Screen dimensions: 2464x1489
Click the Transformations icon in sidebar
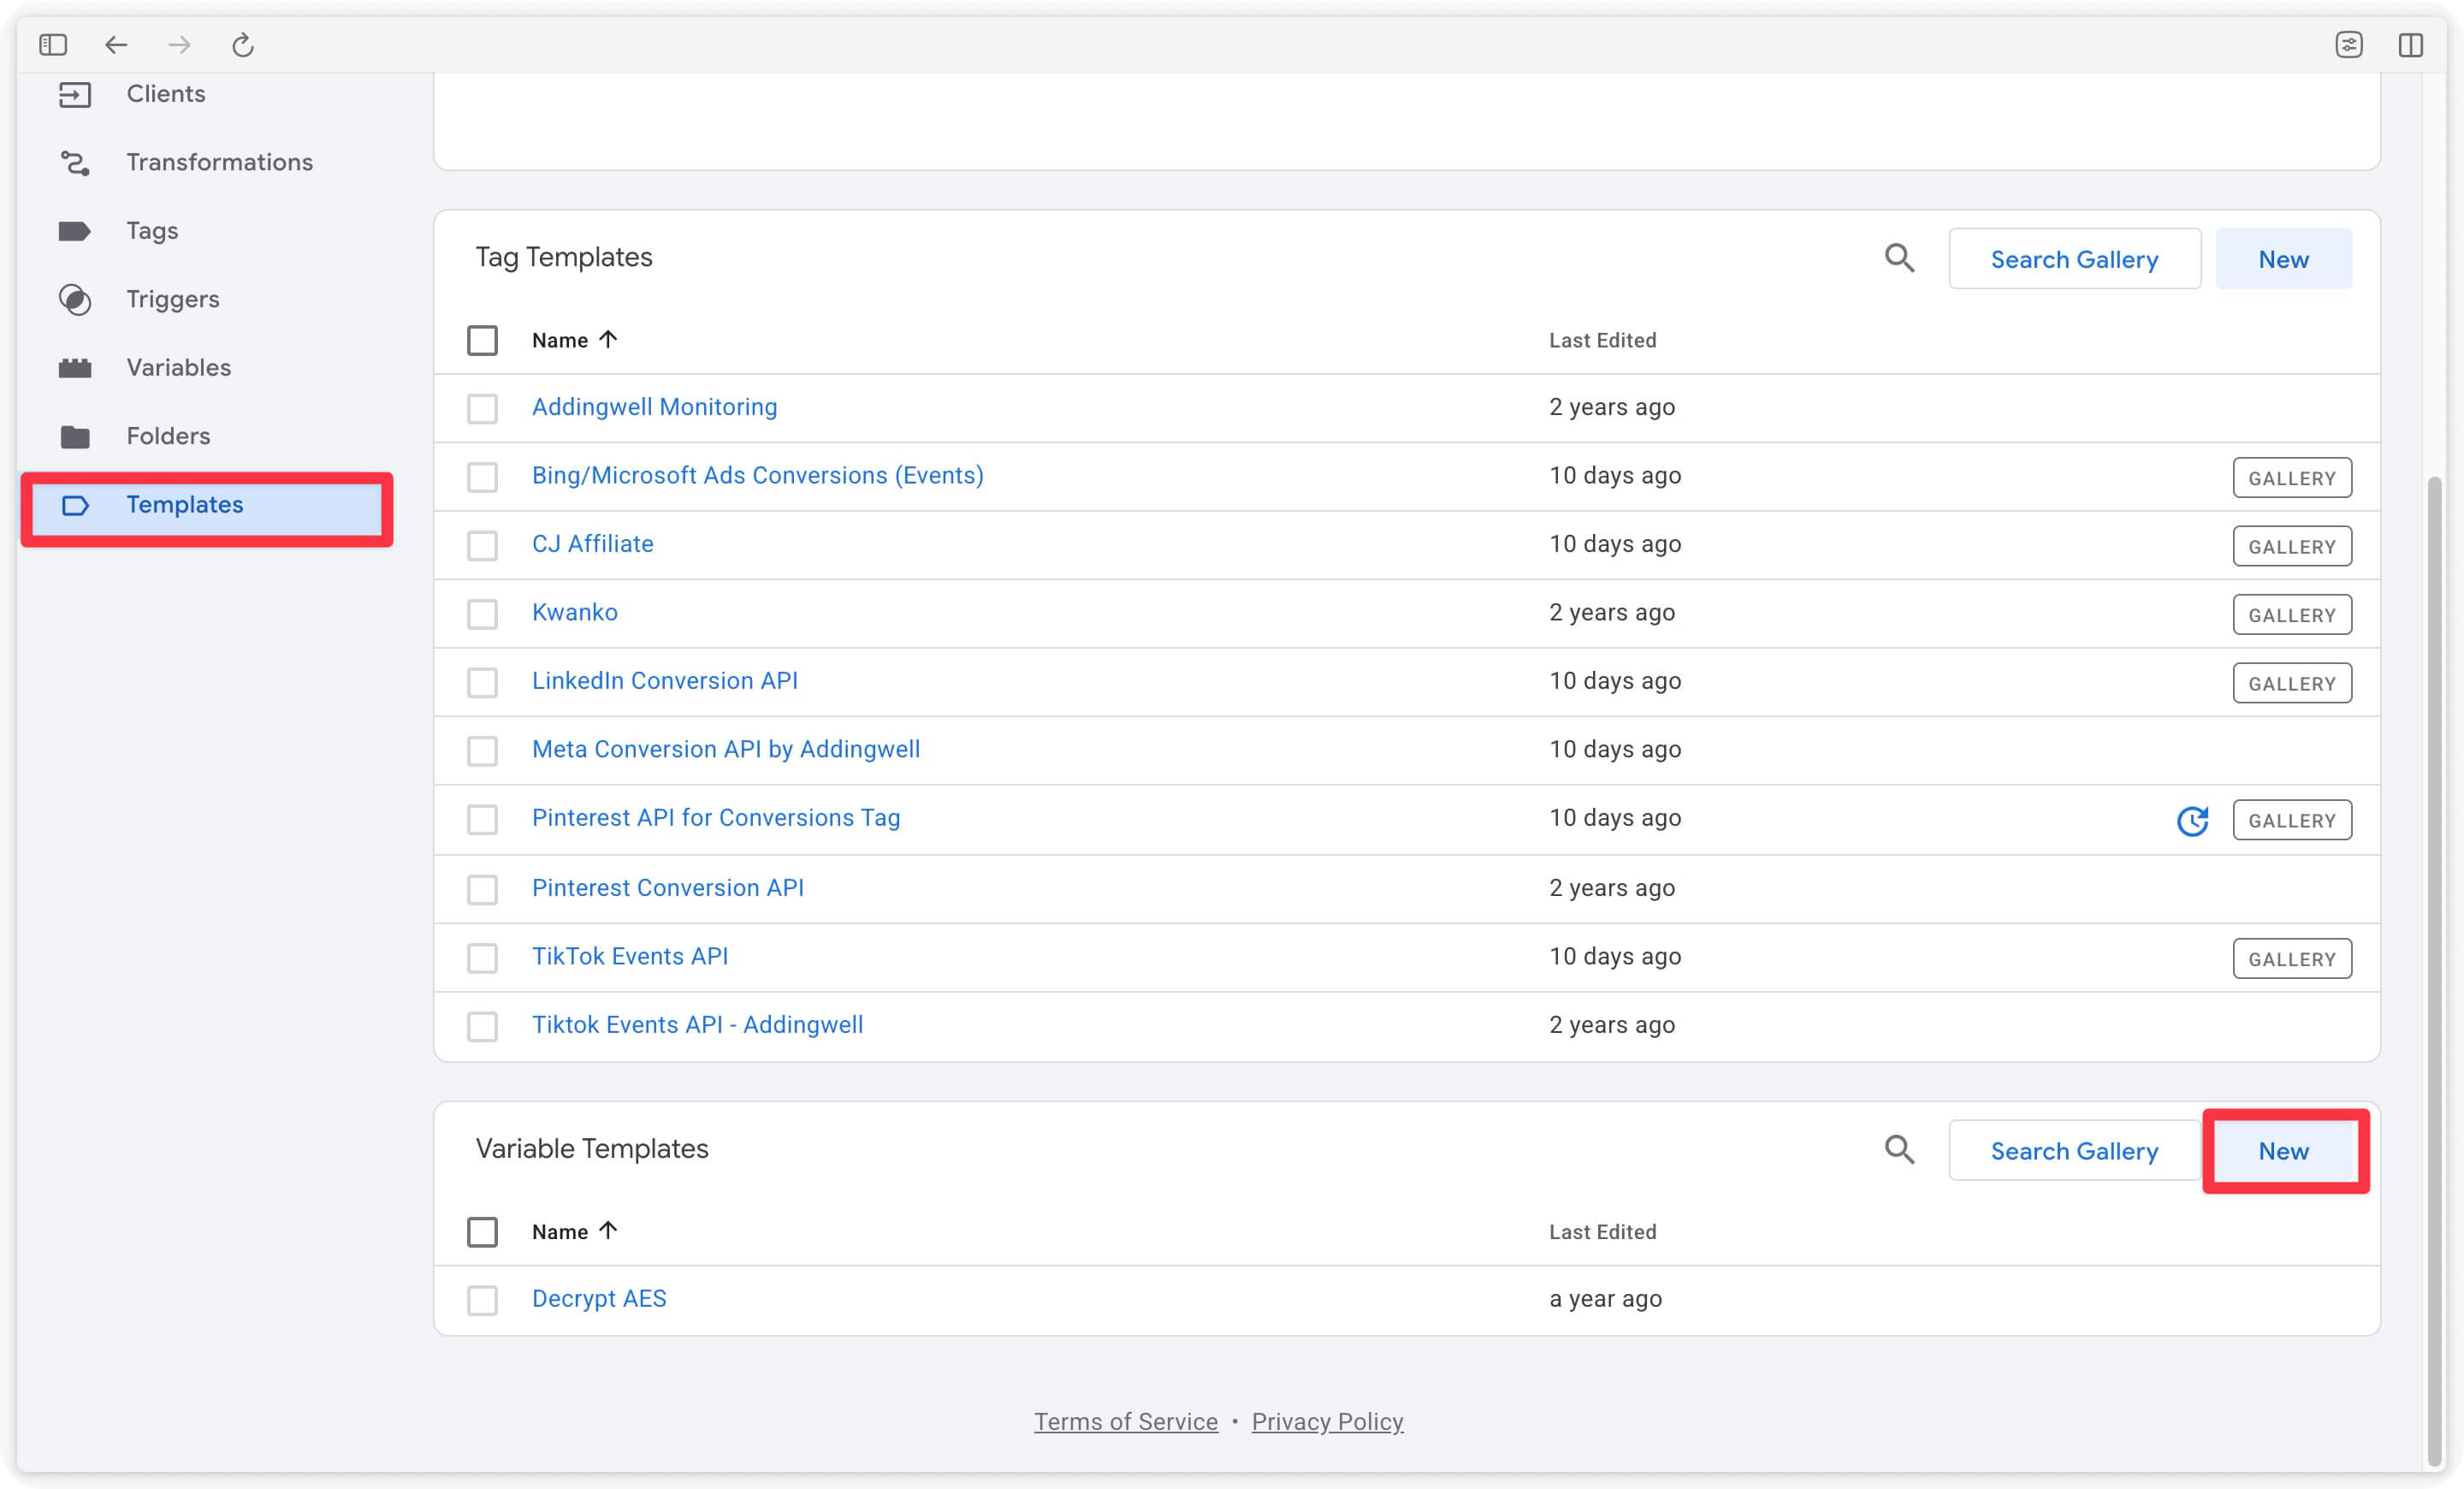click(x=75, y=162)
